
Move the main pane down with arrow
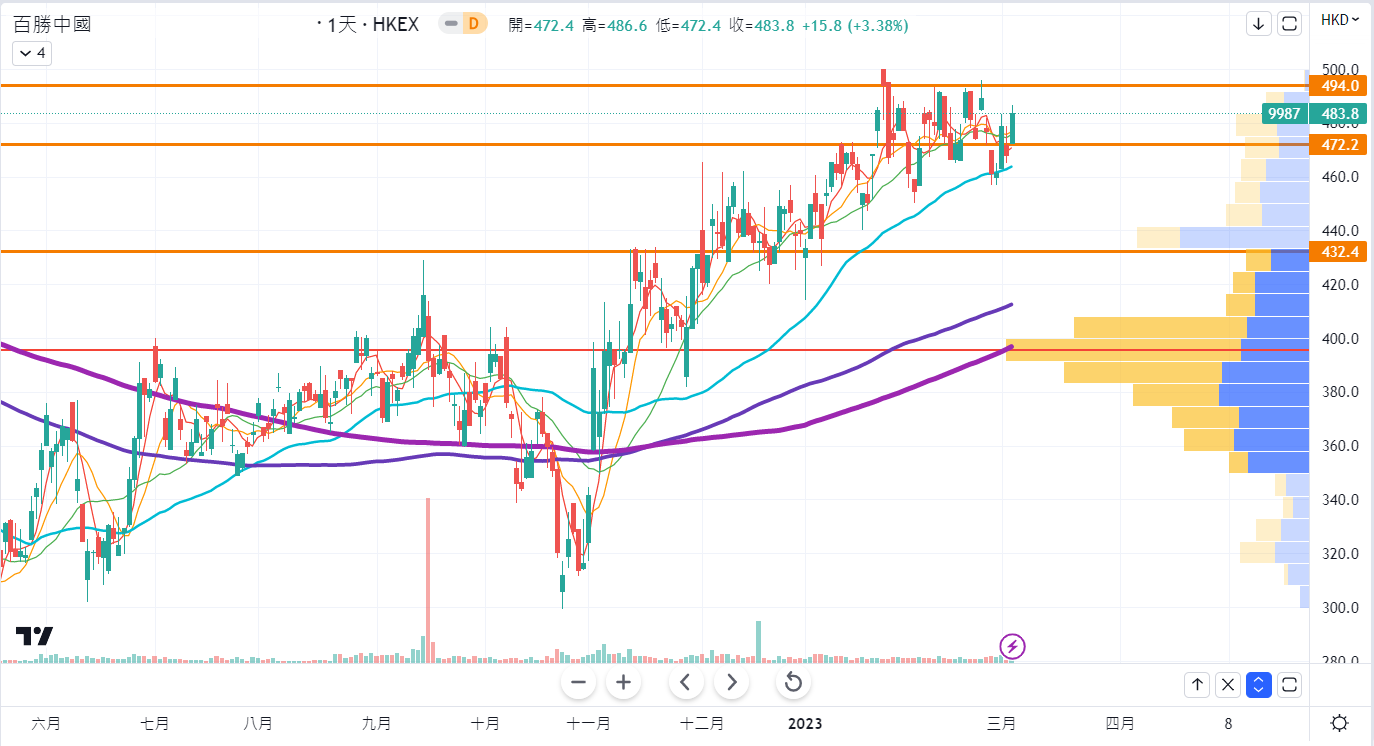[x=1259, y=23]
